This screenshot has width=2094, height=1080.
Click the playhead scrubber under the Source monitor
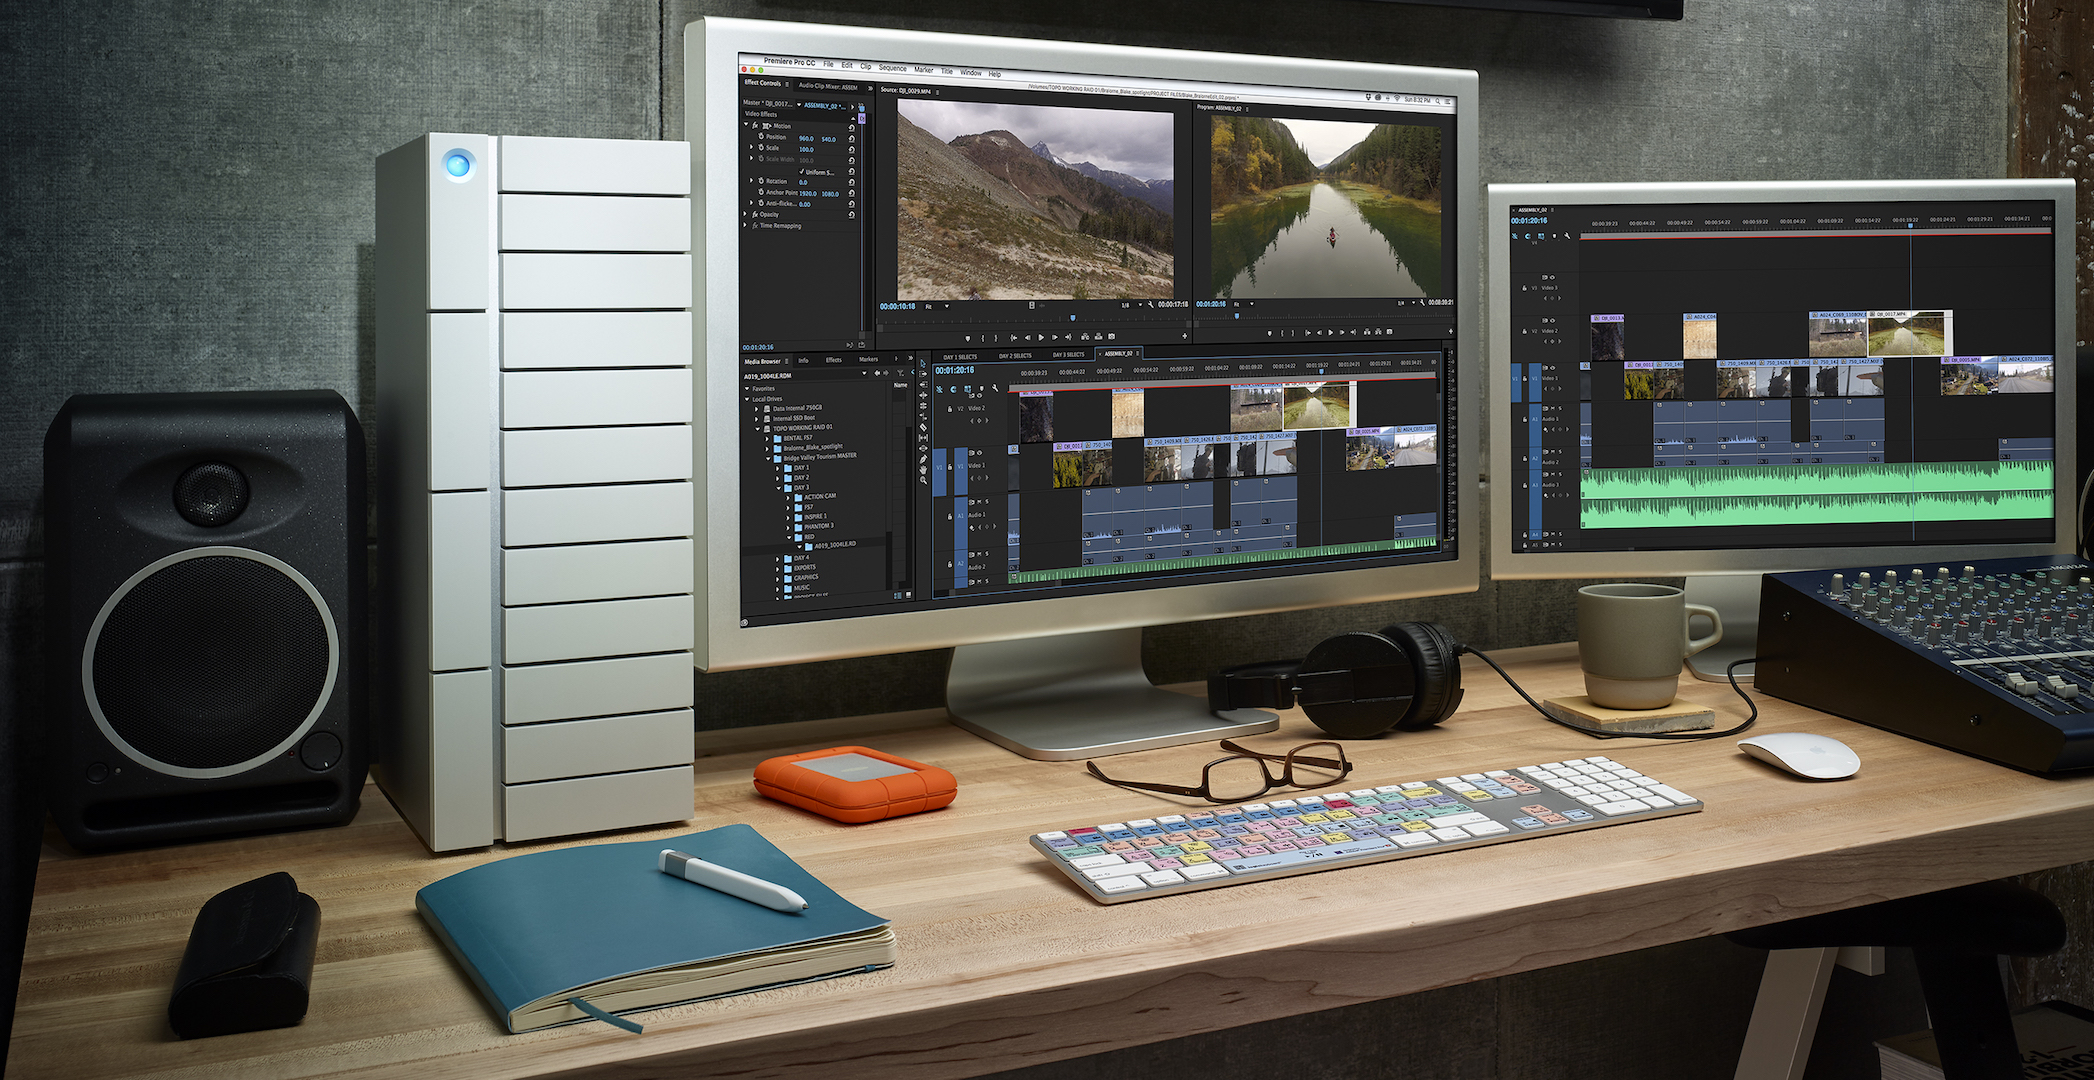tap(1072, 315)
